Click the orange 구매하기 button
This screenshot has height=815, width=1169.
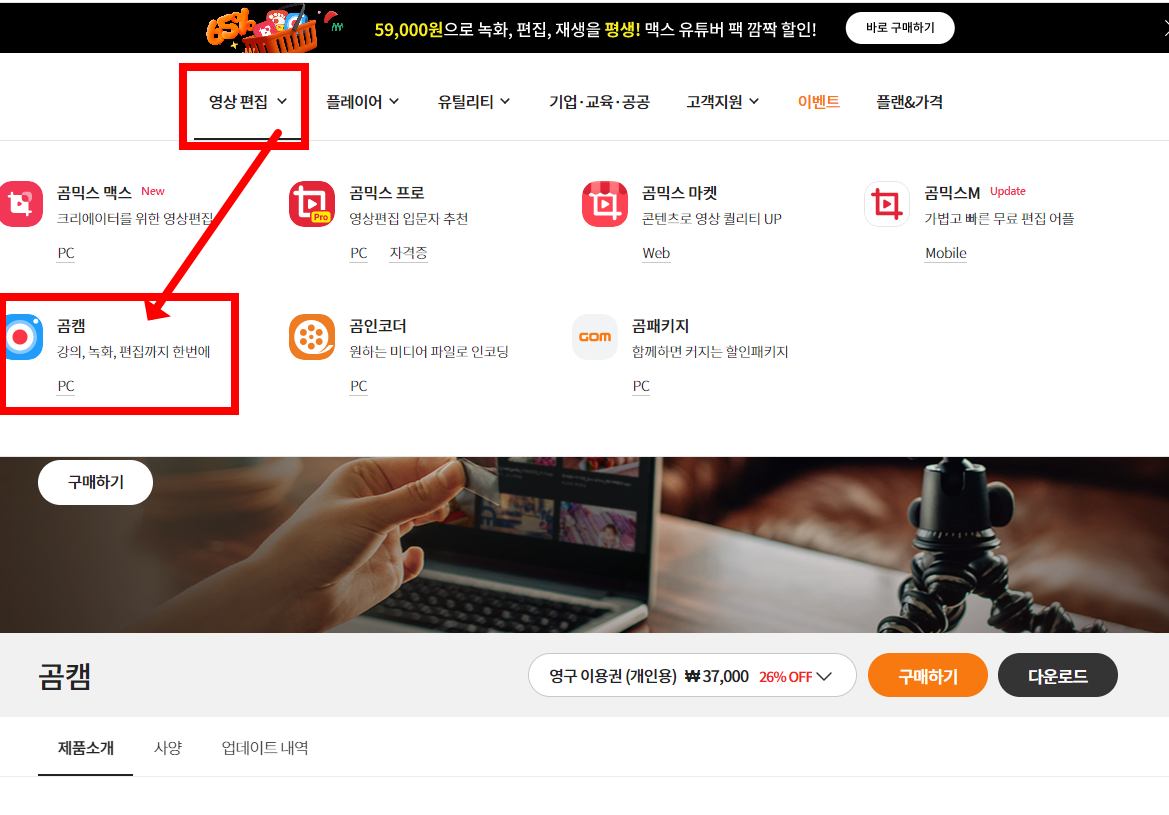pyautogui.click(x=927, y=675)
